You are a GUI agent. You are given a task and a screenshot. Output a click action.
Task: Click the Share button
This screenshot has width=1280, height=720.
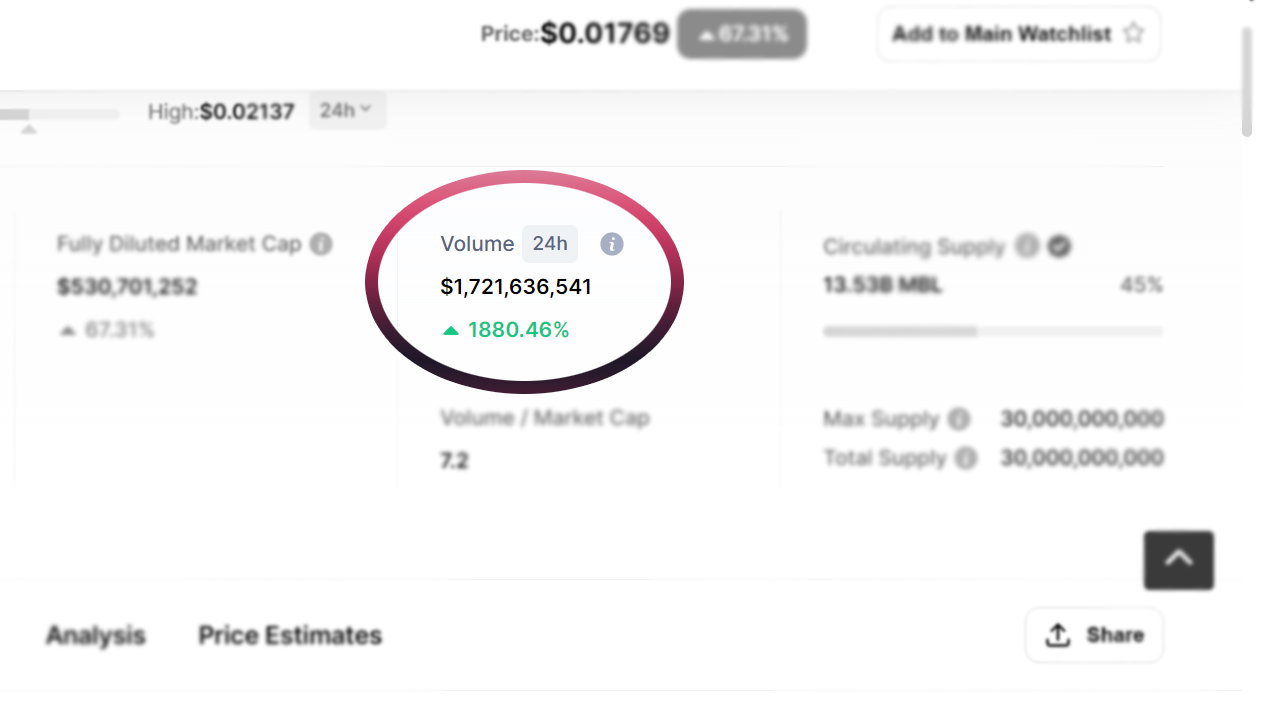coord(1094,635)
